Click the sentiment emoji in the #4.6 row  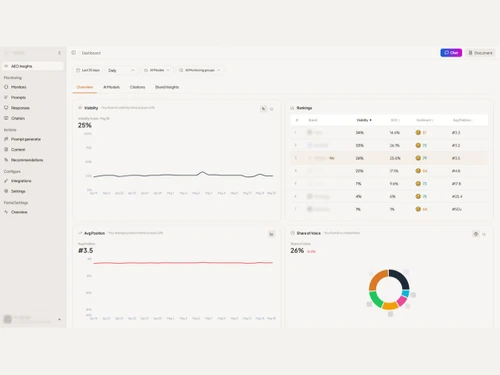point(418,171)
